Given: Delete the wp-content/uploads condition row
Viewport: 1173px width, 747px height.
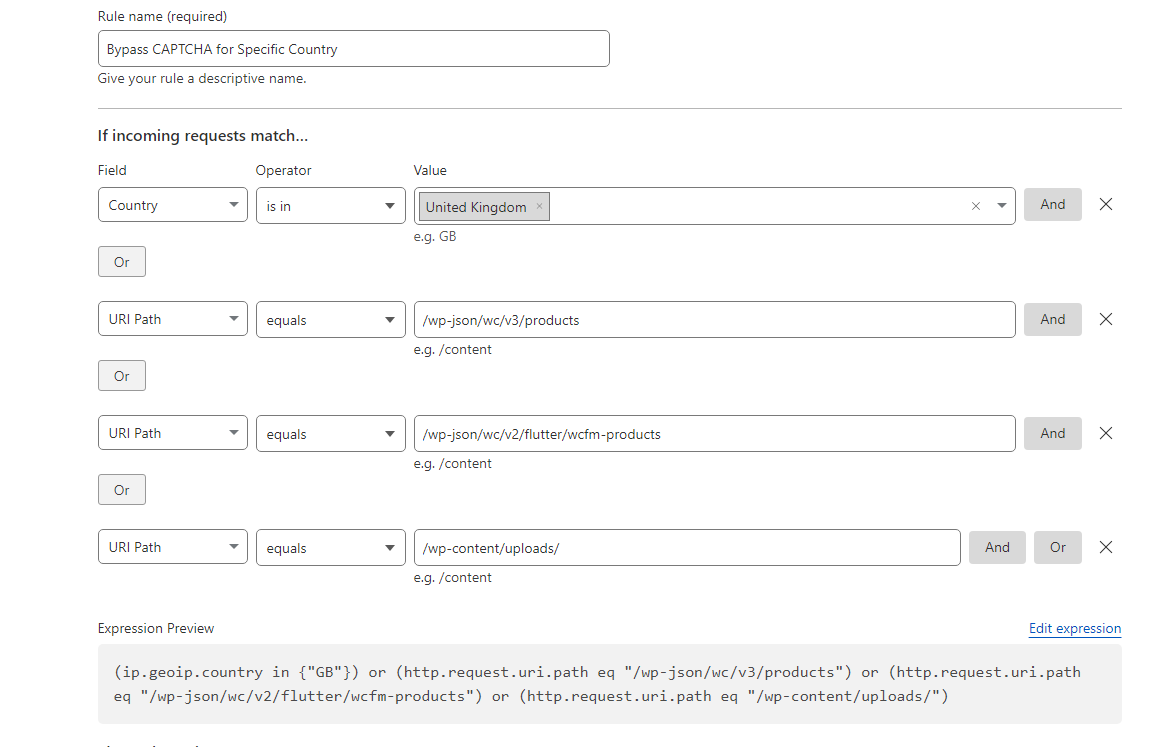Looking at the screenshot, I should [x=1105, y=547].
